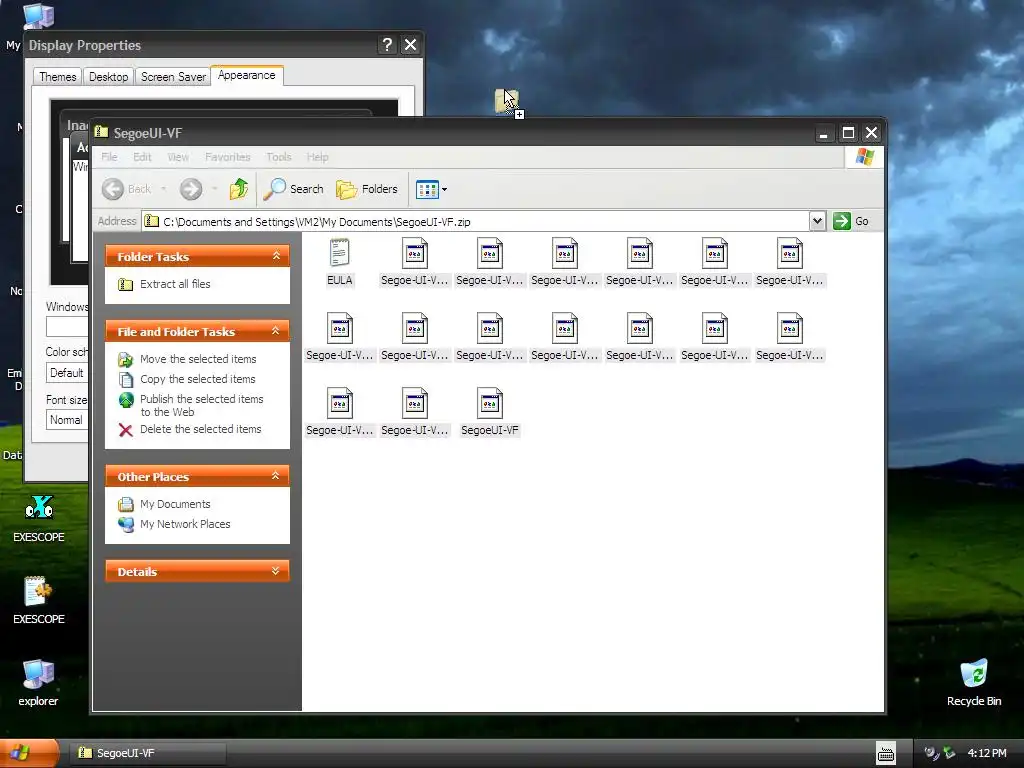The image size is (1024, 768).
Task: Select the SegoeUI-VF font file
Action: click(x=489, y=412)
